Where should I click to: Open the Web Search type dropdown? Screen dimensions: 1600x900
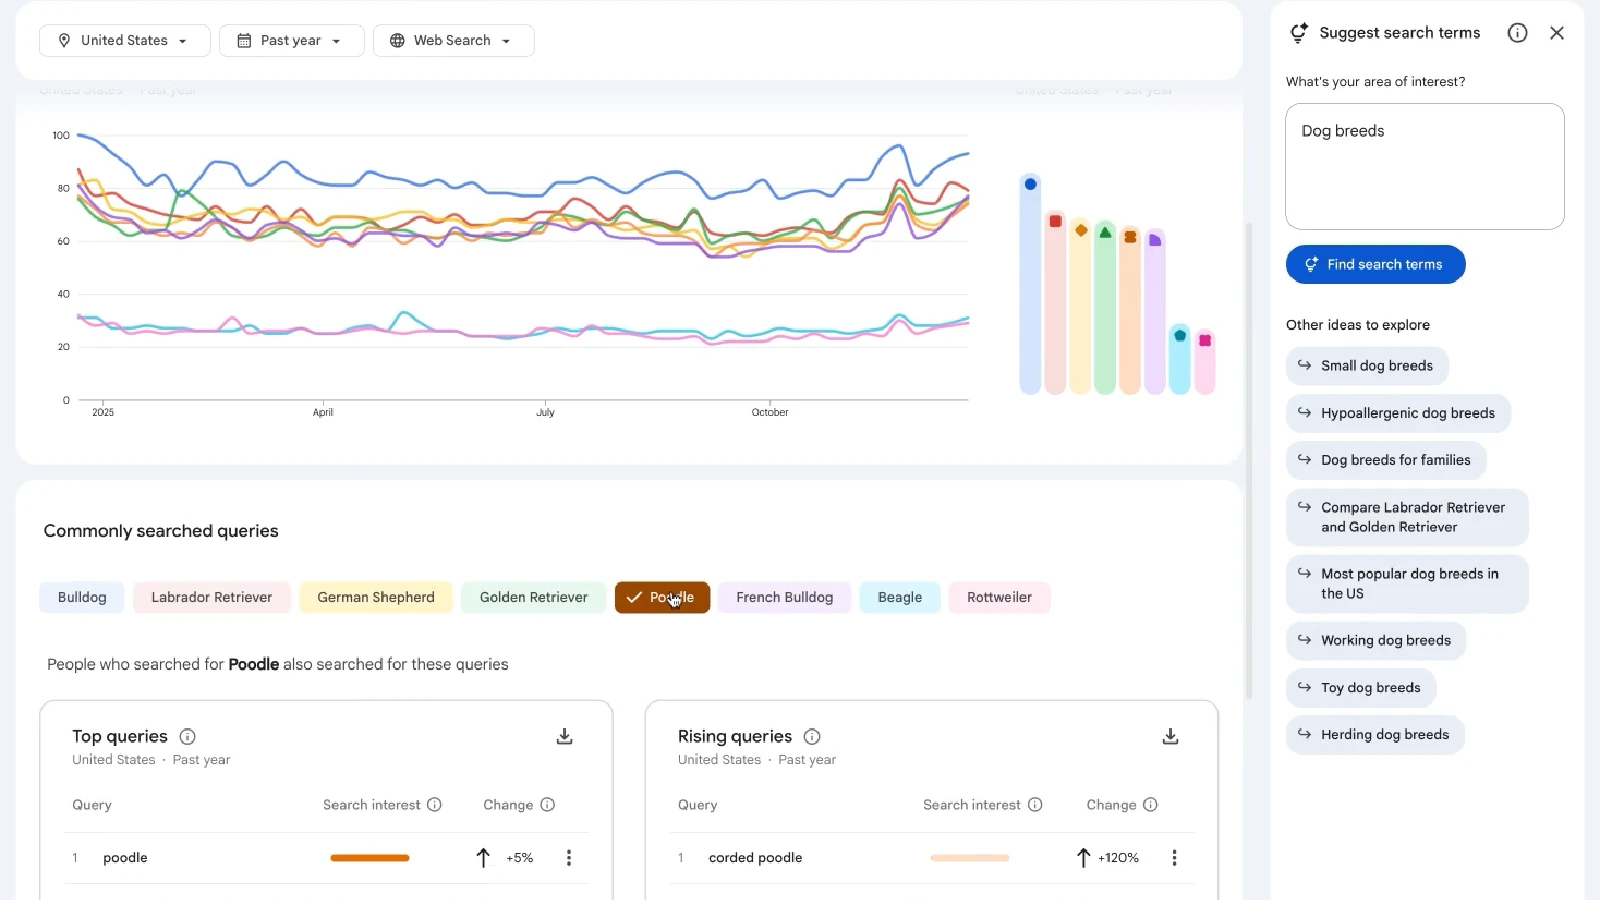coord(453,41)
